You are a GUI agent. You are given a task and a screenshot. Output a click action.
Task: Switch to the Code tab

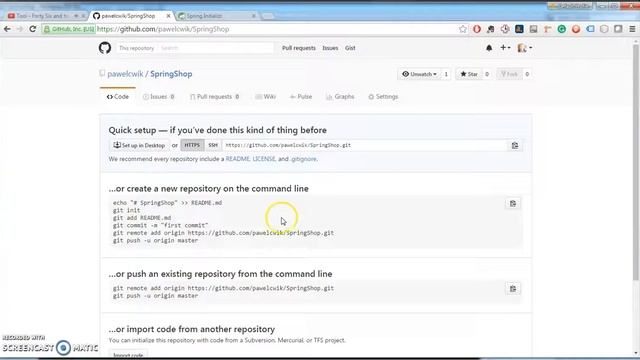pyautogui.click(x=118, y=97)
